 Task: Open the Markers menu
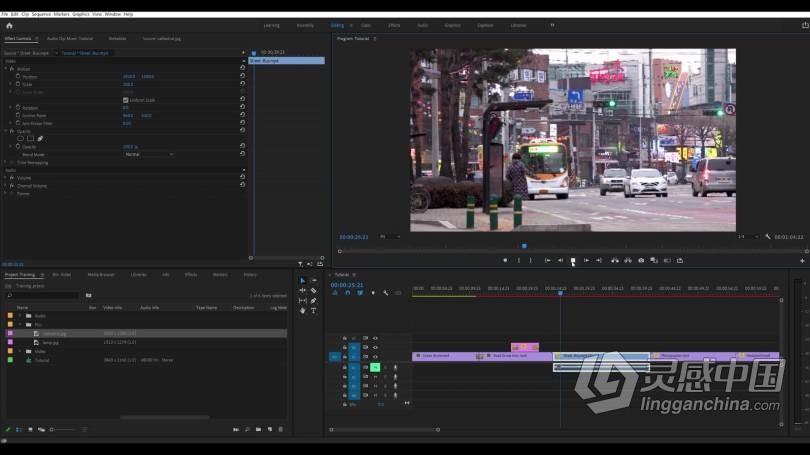tap(61, 14)
